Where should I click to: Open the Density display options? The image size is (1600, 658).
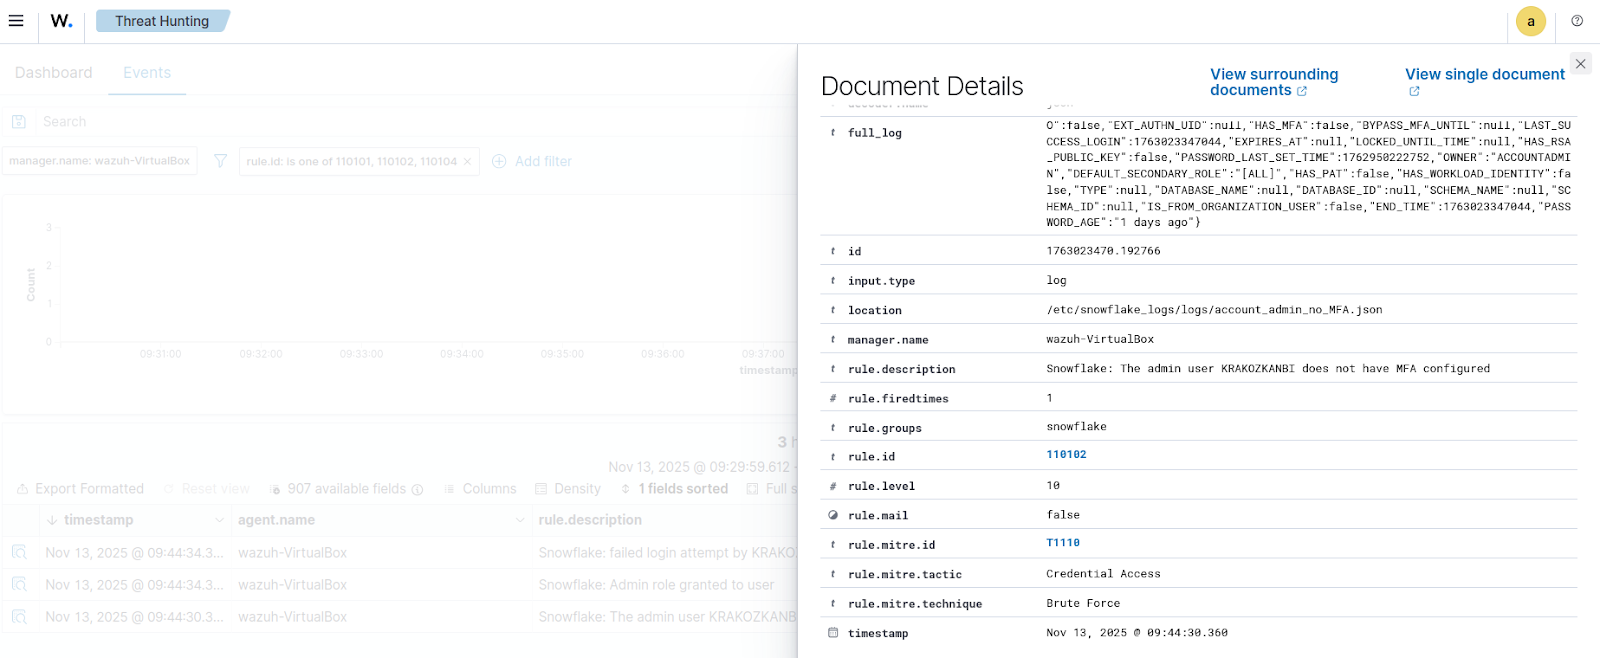[x=568, y=489]
